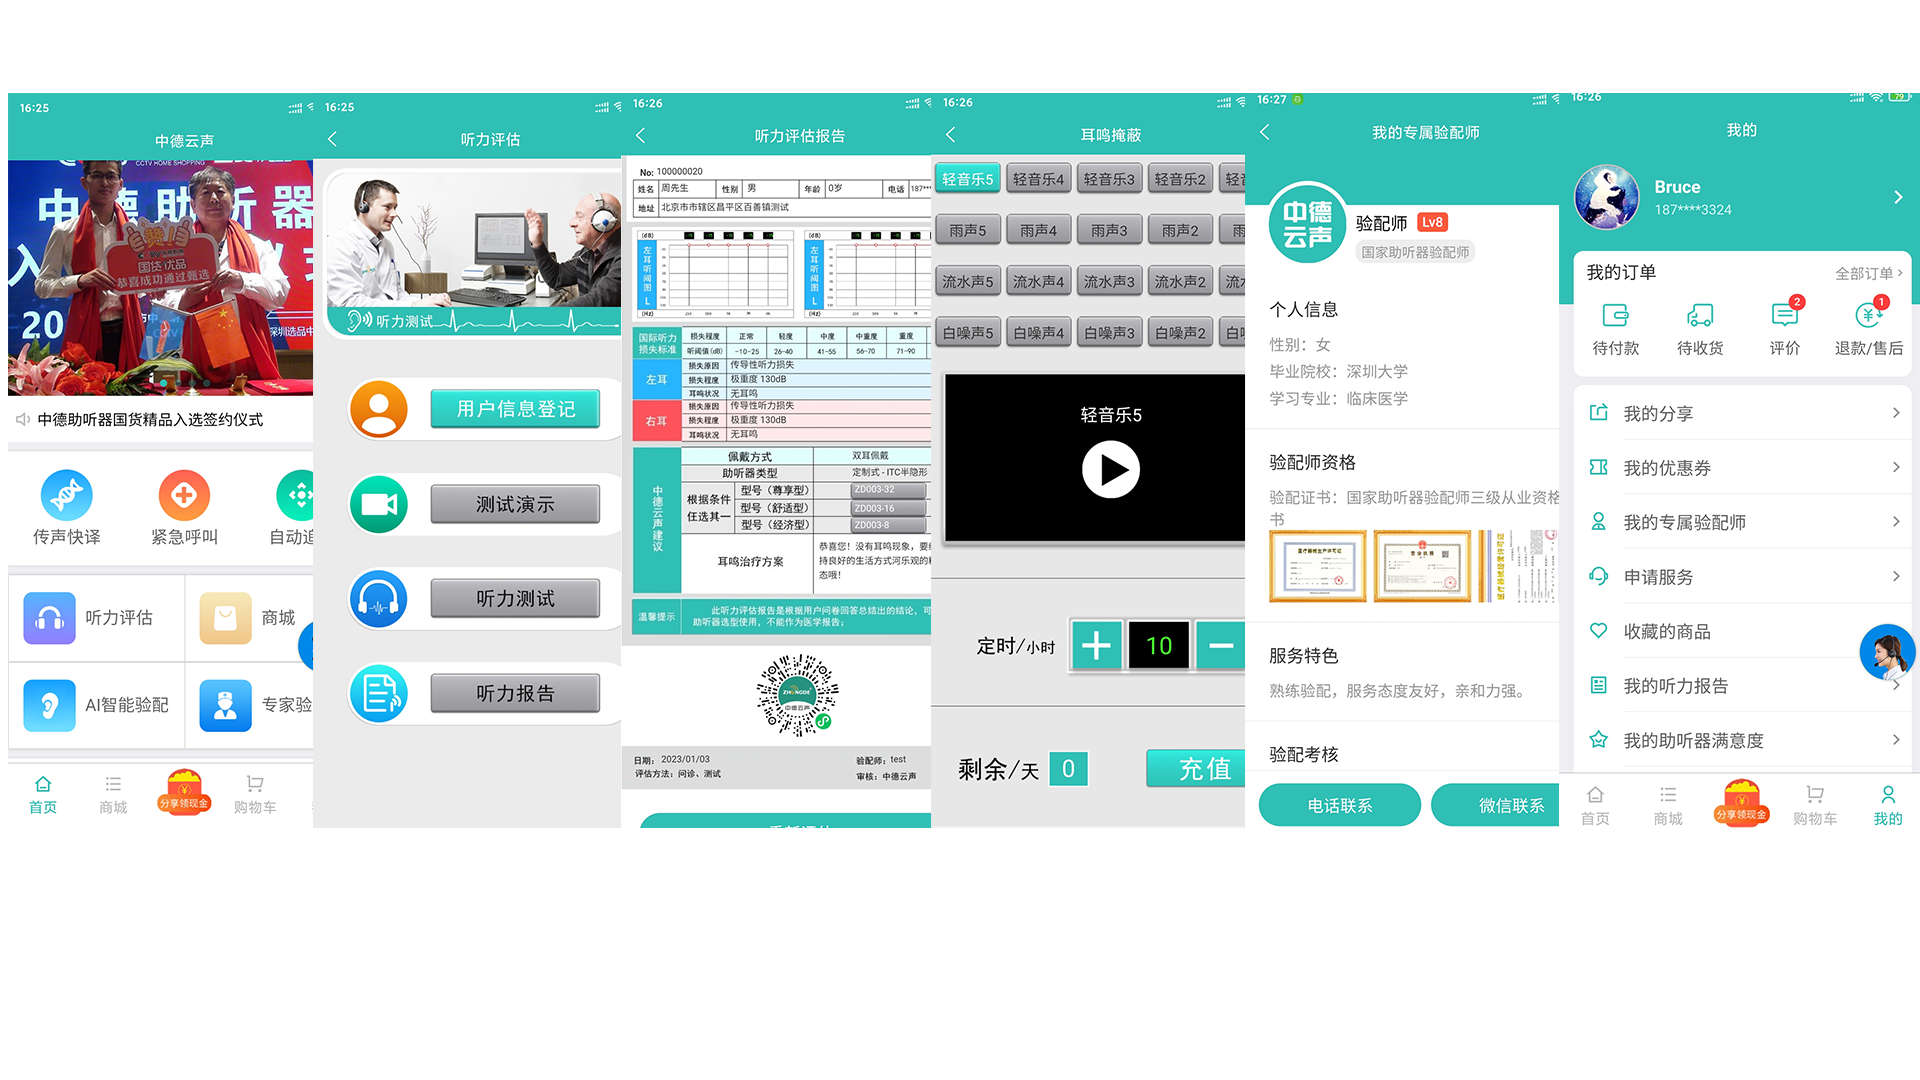Open 全部订单 all orders
This screenshot has width=1920, height=1080.
1869,273
